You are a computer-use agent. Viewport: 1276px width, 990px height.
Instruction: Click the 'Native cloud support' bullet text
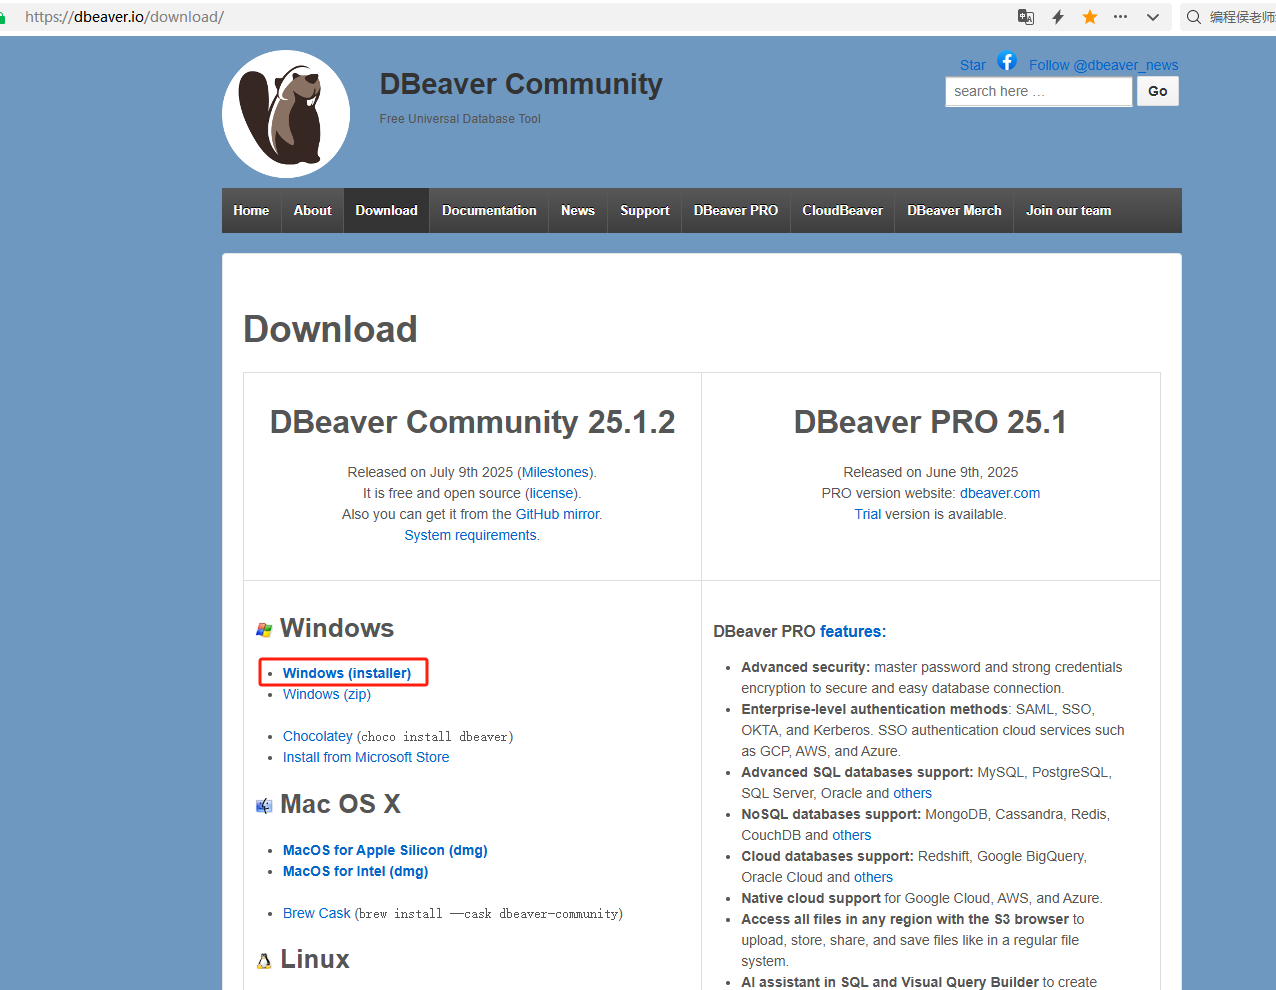[x=811, y=898]
